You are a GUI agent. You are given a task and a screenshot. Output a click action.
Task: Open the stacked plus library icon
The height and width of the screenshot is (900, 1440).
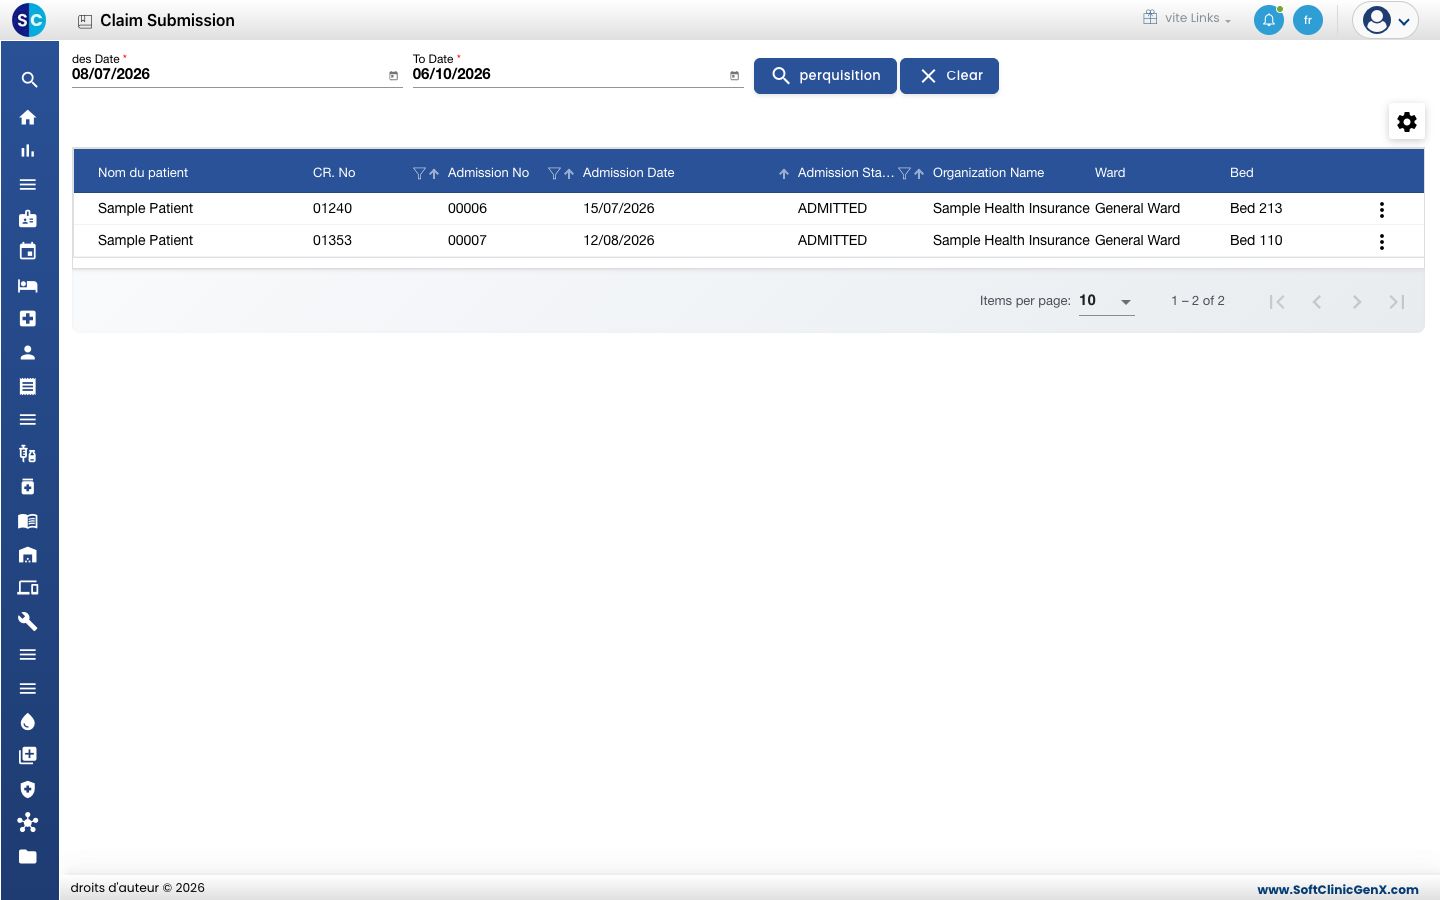[x=28, y=756]
